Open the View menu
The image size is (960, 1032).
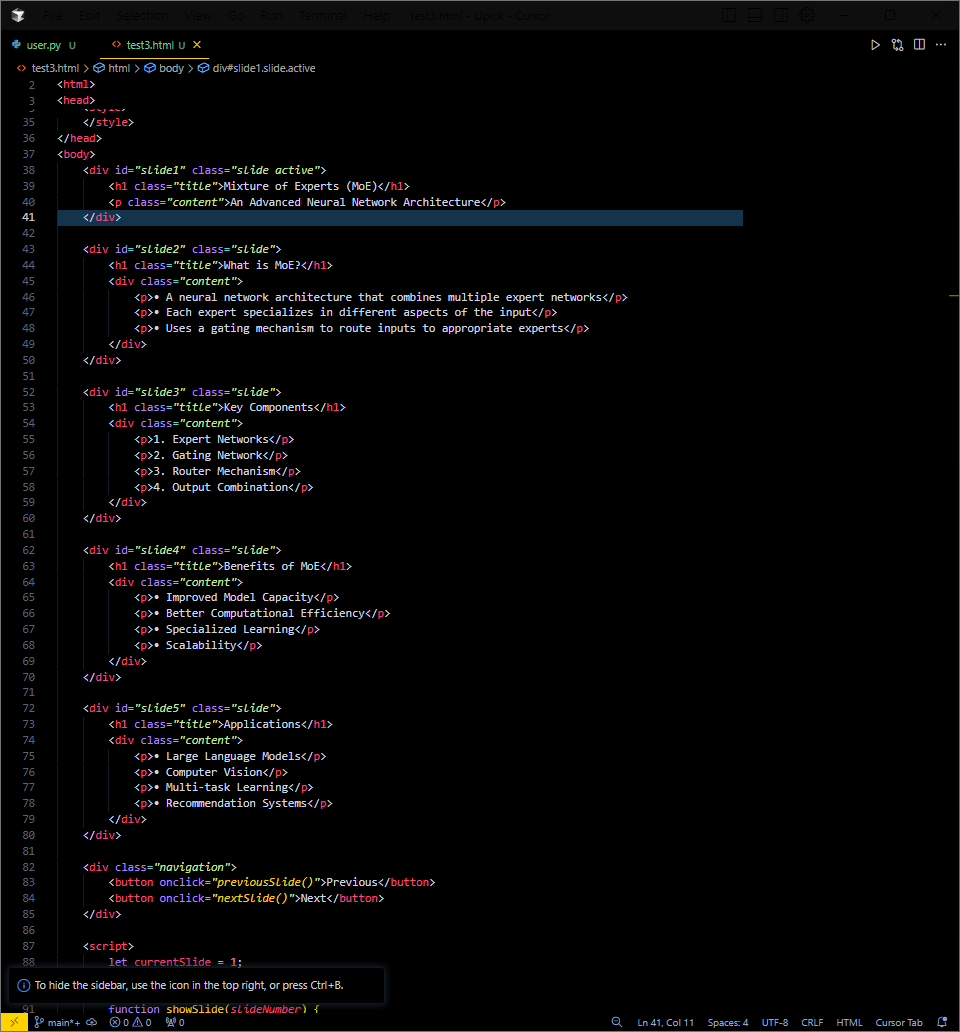pyautogui.click(x=198, y=15)
